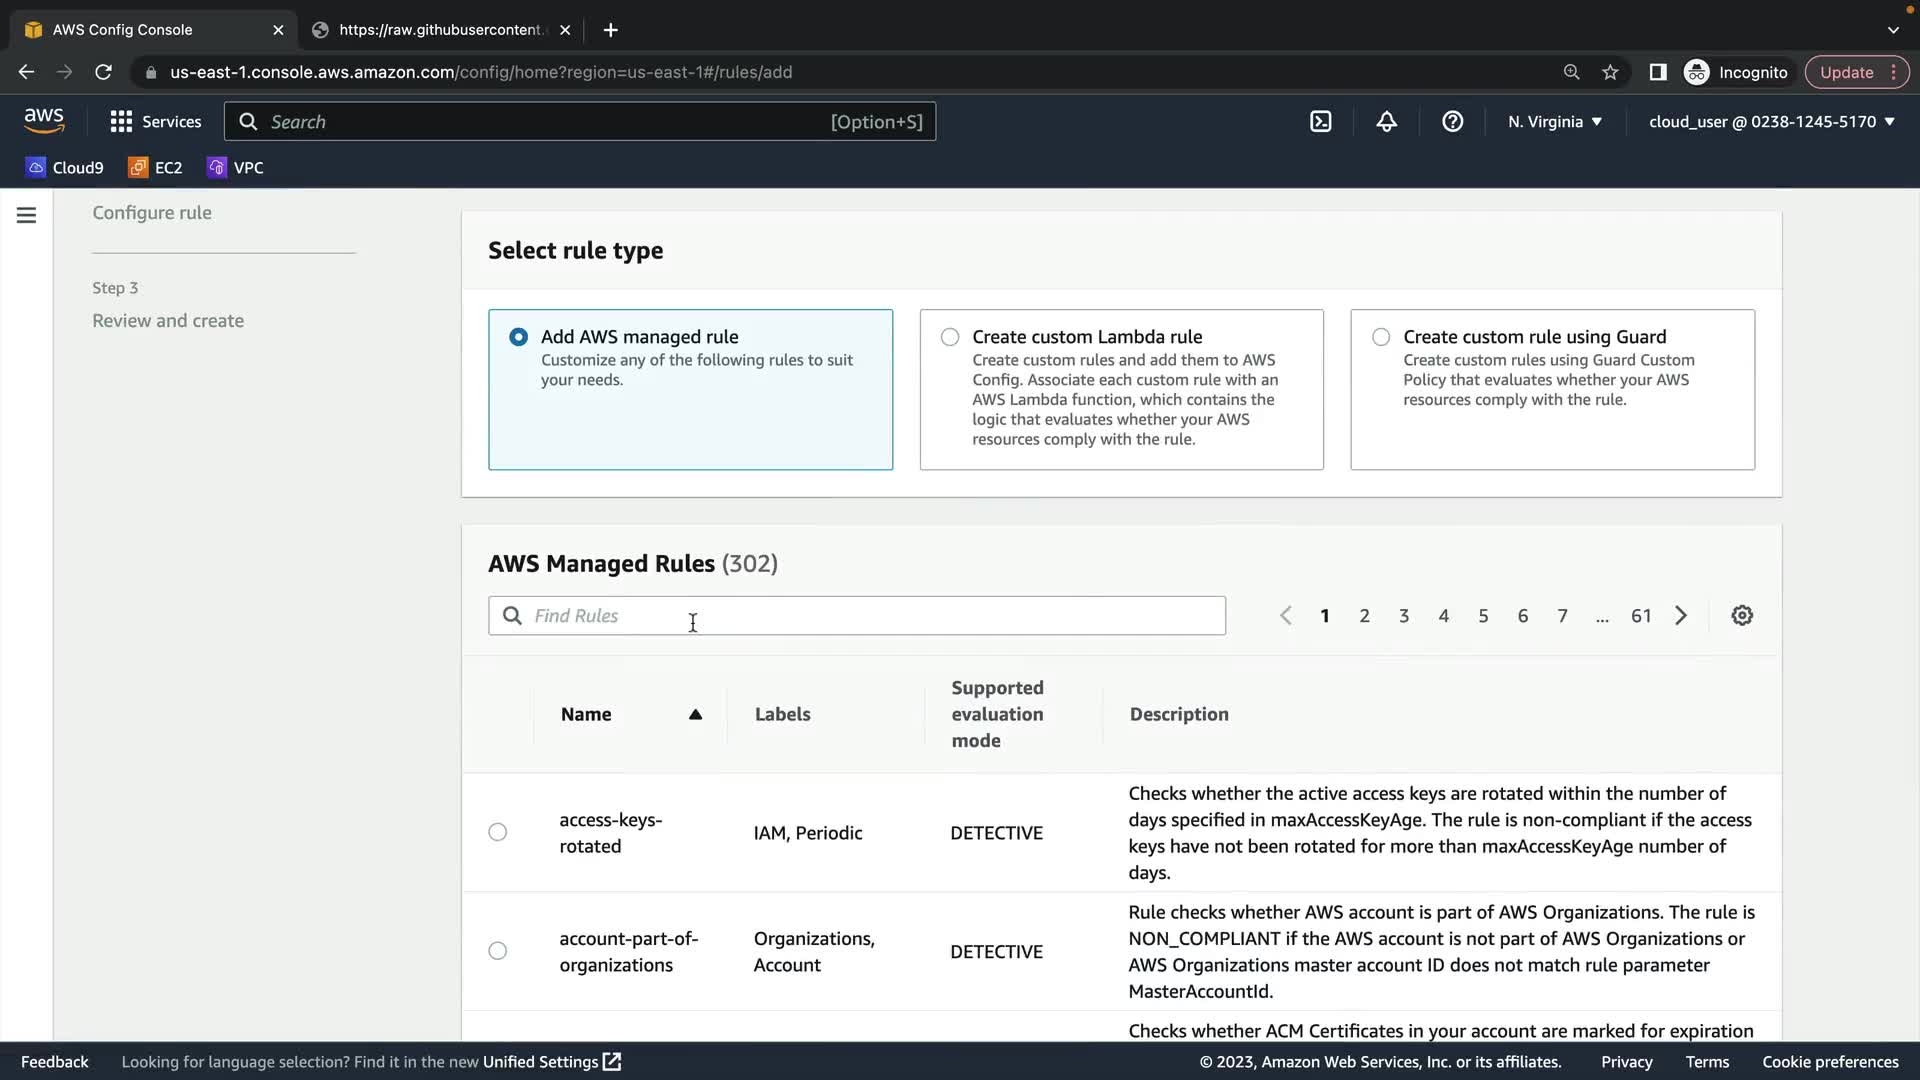Screen dimensions: 1920x1080
Task: Jump to page 61 of rules
Action: [1641, 616]
